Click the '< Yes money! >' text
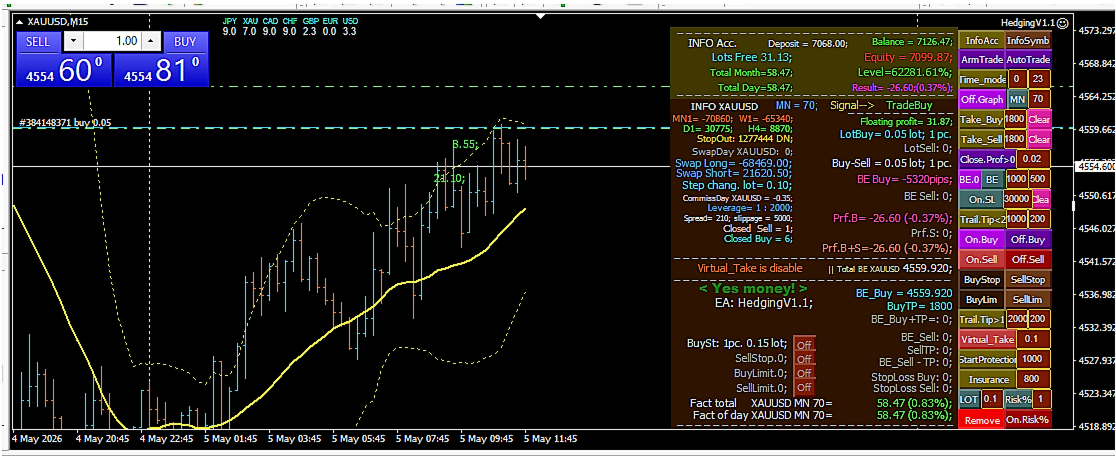 point(752,289)
